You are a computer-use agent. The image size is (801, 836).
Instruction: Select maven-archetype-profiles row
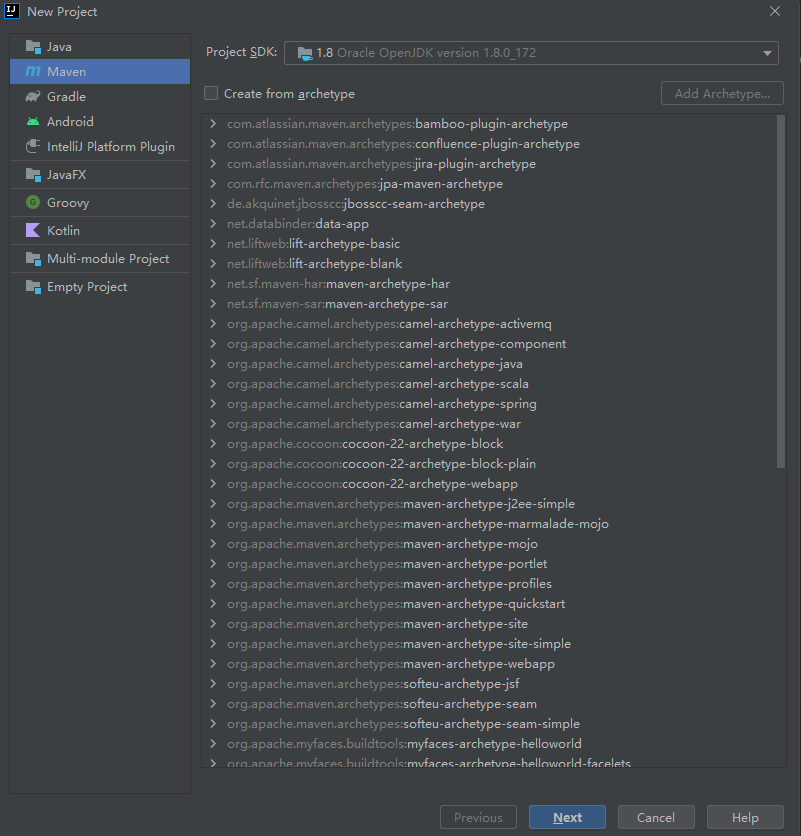coord(489,584)
